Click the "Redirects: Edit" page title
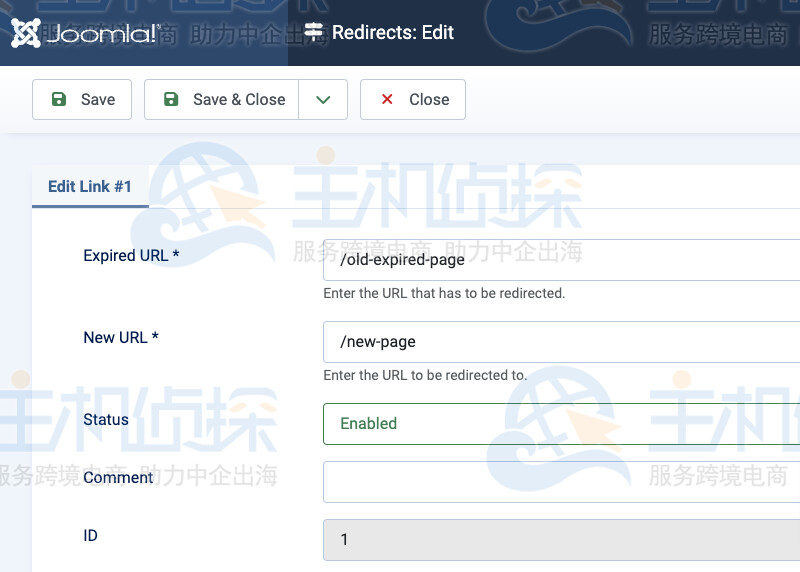The image size is (800, 572). click(x=393, y=33)
